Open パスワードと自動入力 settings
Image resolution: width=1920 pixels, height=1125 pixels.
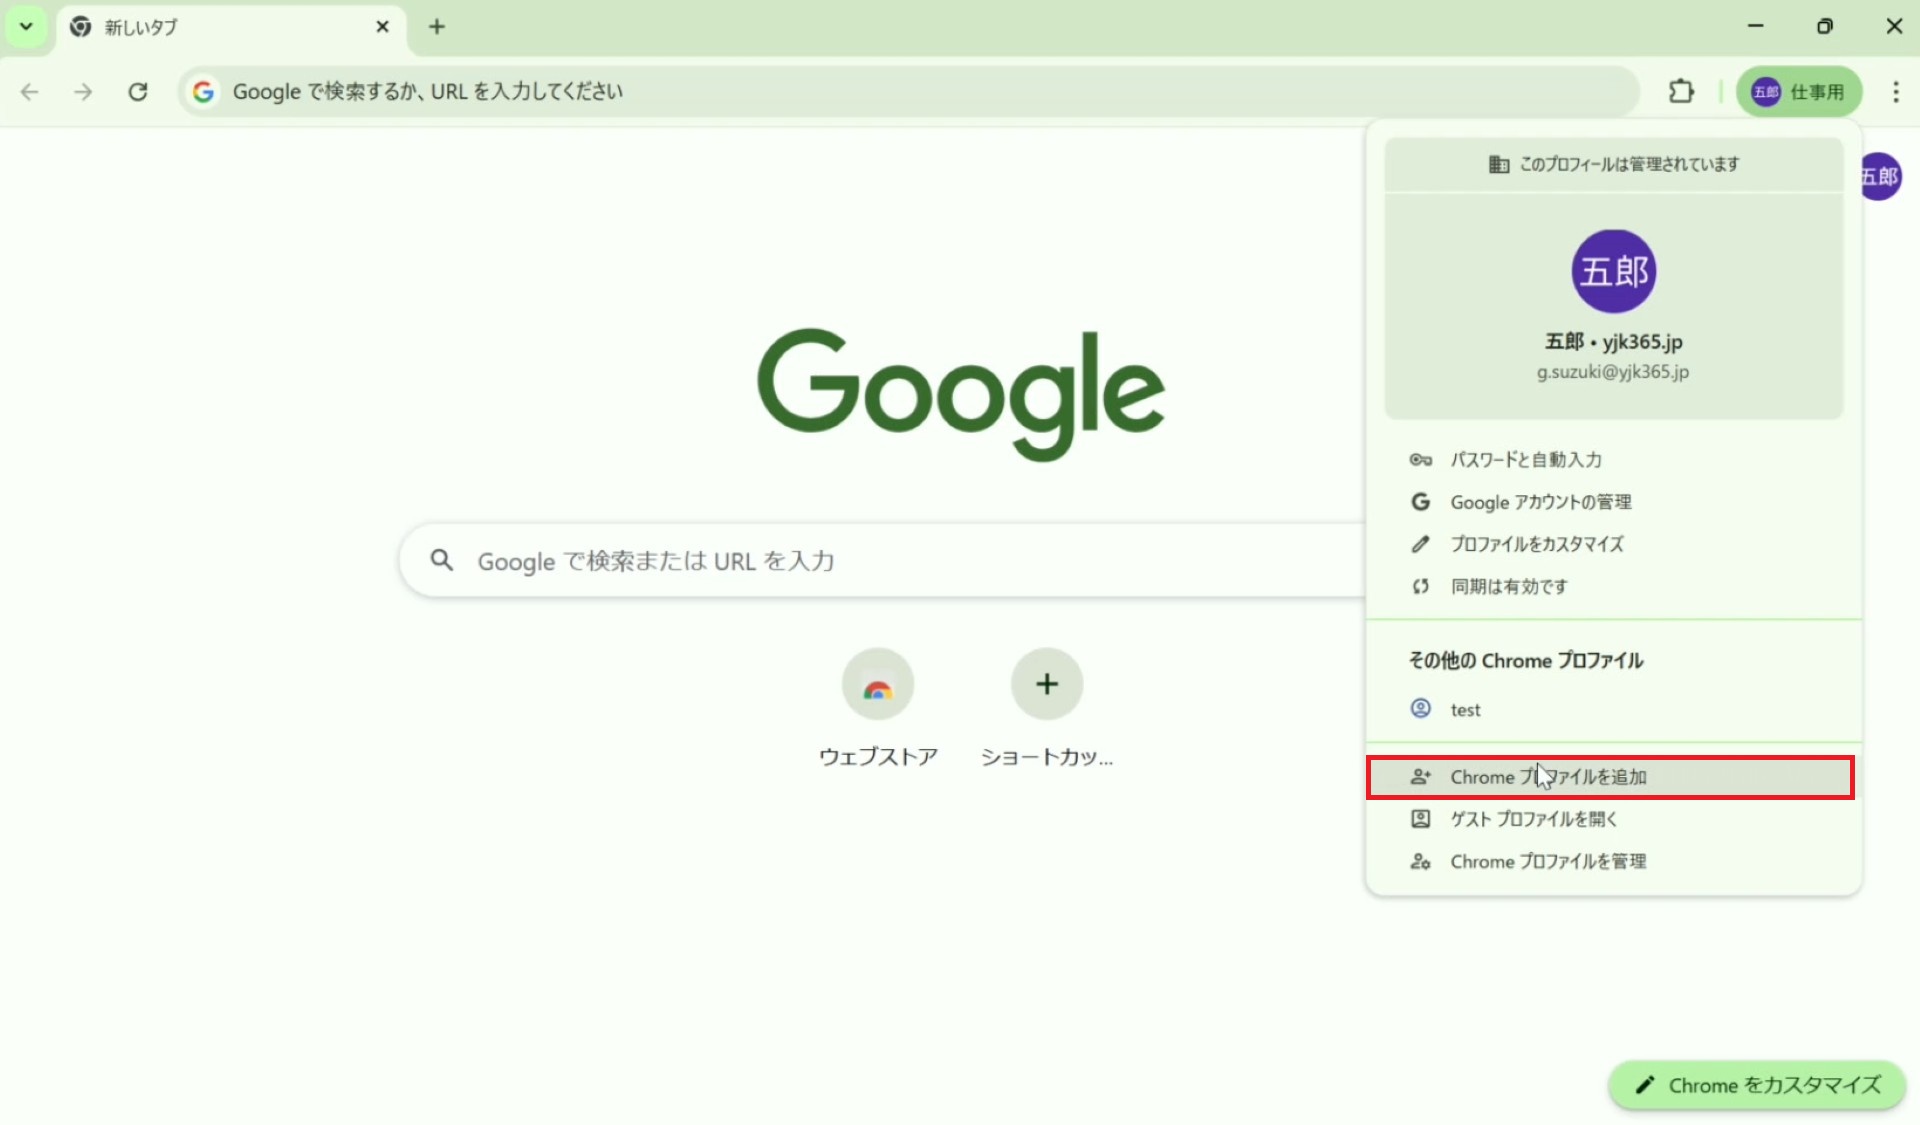tap(1525, 460)
